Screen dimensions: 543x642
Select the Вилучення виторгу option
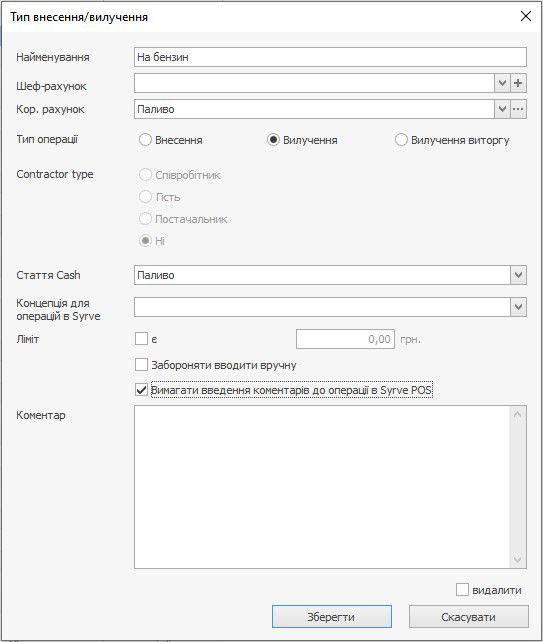click(401, 140)
